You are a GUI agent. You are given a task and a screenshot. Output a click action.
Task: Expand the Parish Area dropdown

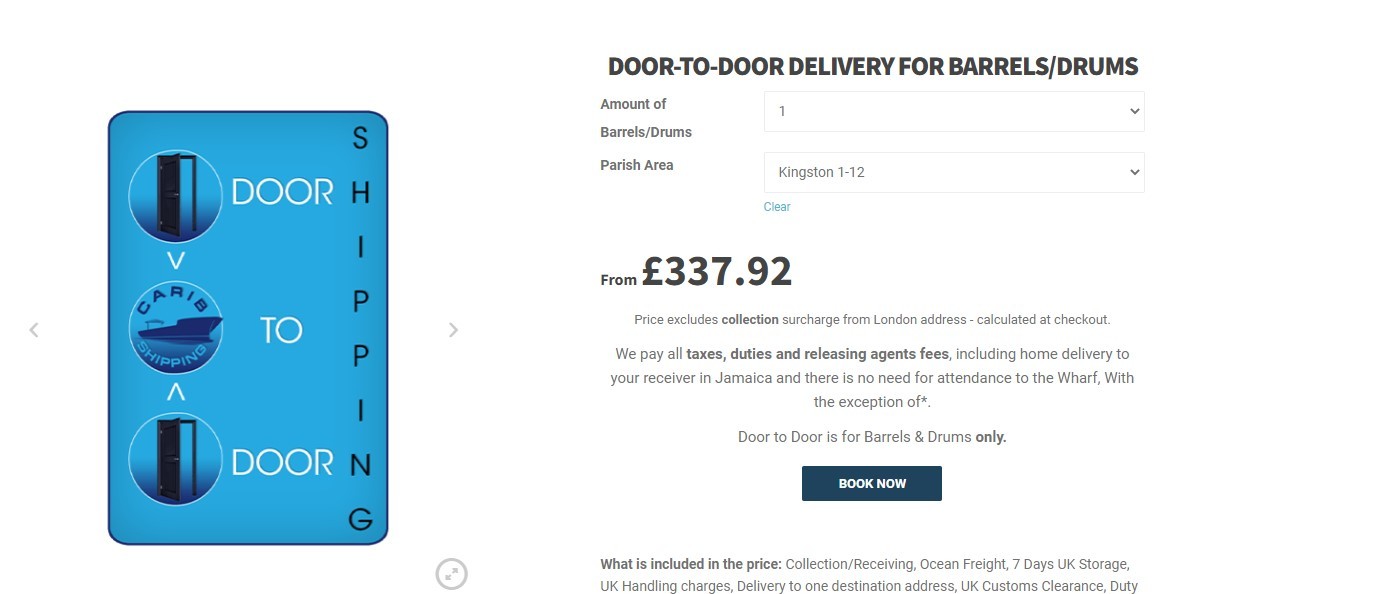coord(953,172)
